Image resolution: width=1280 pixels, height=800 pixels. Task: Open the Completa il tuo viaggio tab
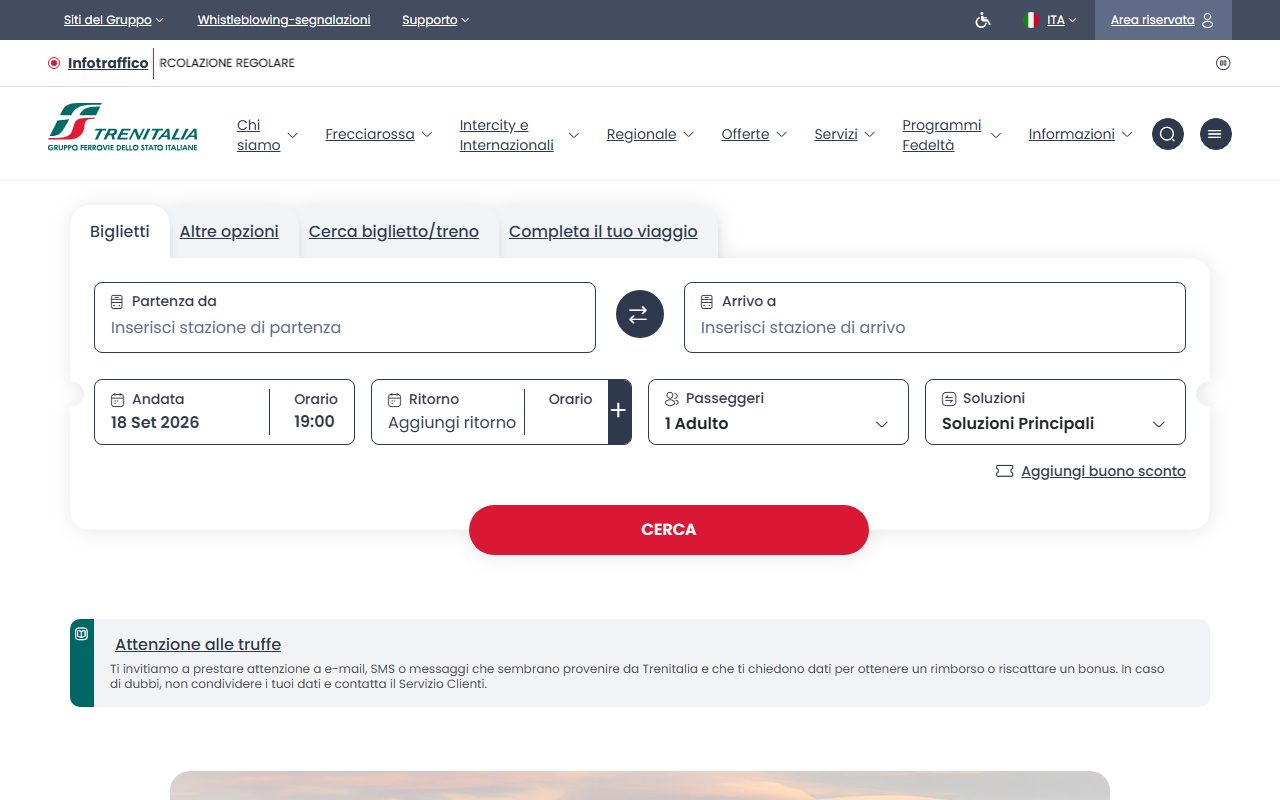tap(603, 232)
